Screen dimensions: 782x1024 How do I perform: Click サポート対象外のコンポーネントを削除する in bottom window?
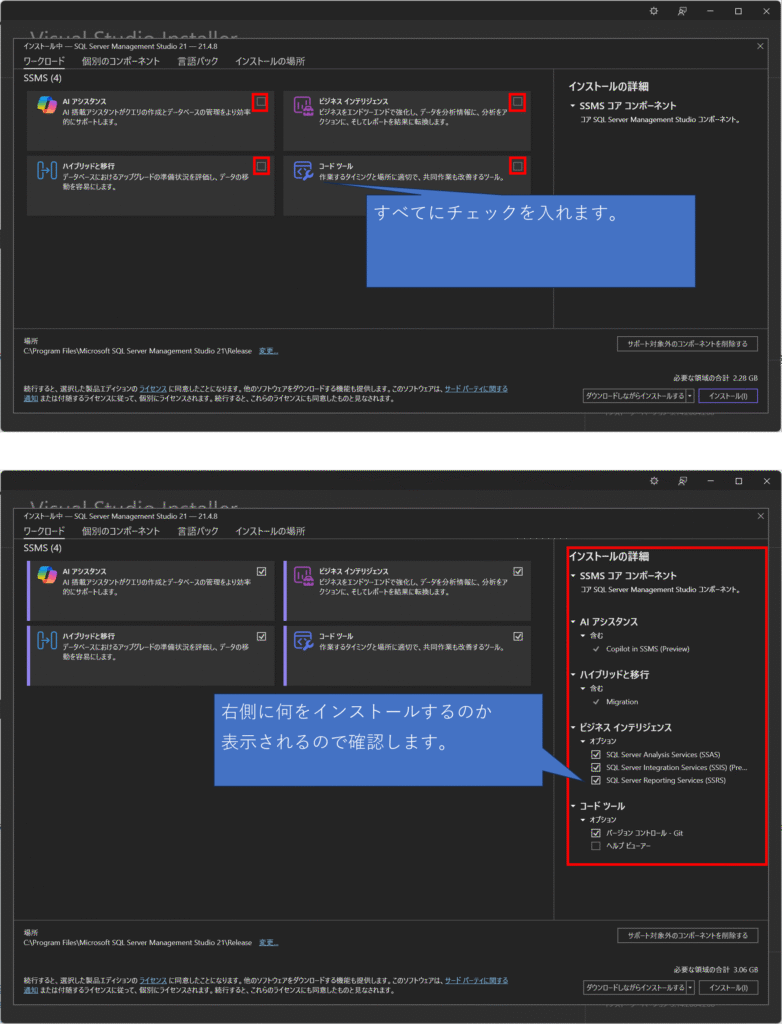pos(687,935)
